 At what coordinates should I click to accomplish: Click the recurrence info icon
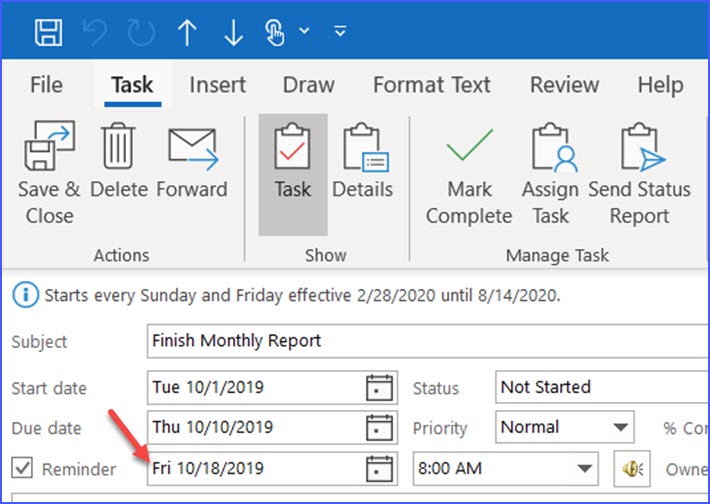[x=25, y=295]
